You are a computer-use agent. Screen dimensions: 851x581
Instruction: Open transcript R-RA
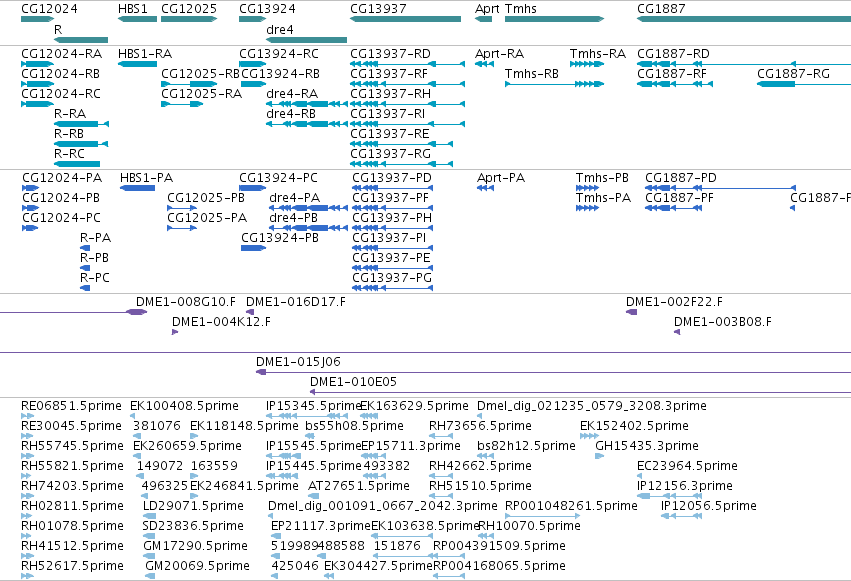pyautogui.click(x=70, y=114)
